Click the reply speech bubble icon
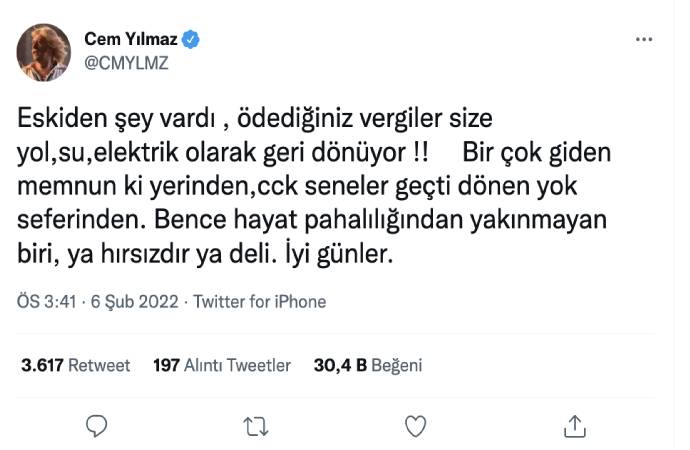 [96, 426]
